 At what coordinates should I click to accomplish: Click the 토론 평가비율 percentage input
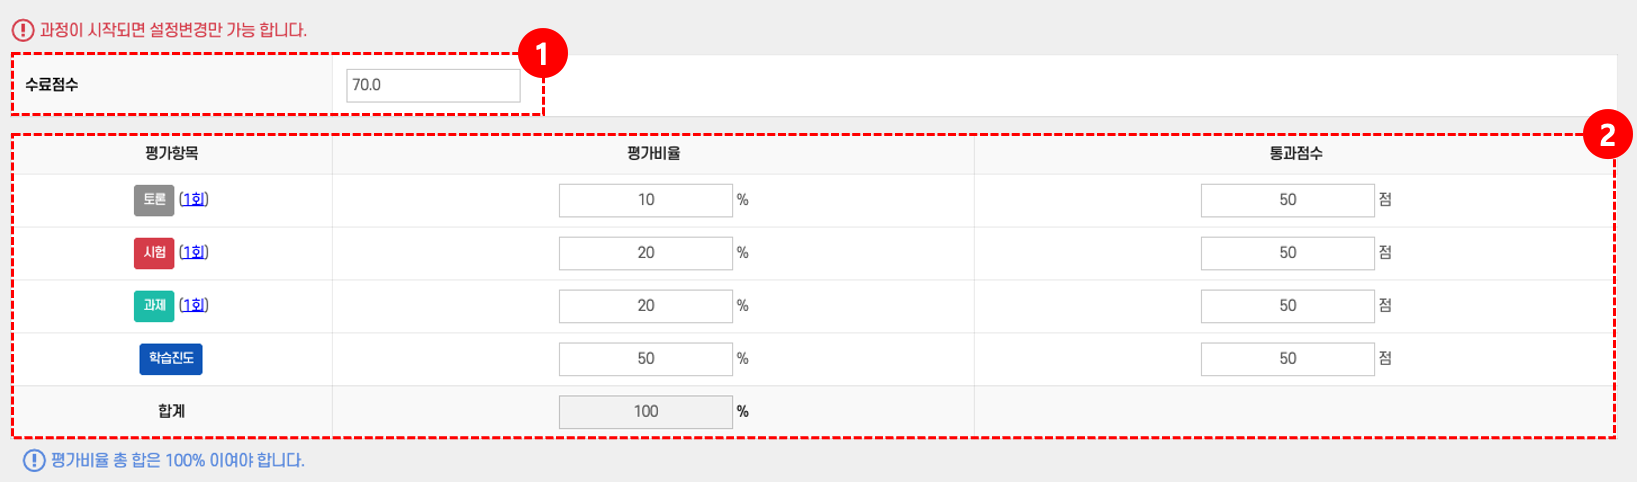645,200
